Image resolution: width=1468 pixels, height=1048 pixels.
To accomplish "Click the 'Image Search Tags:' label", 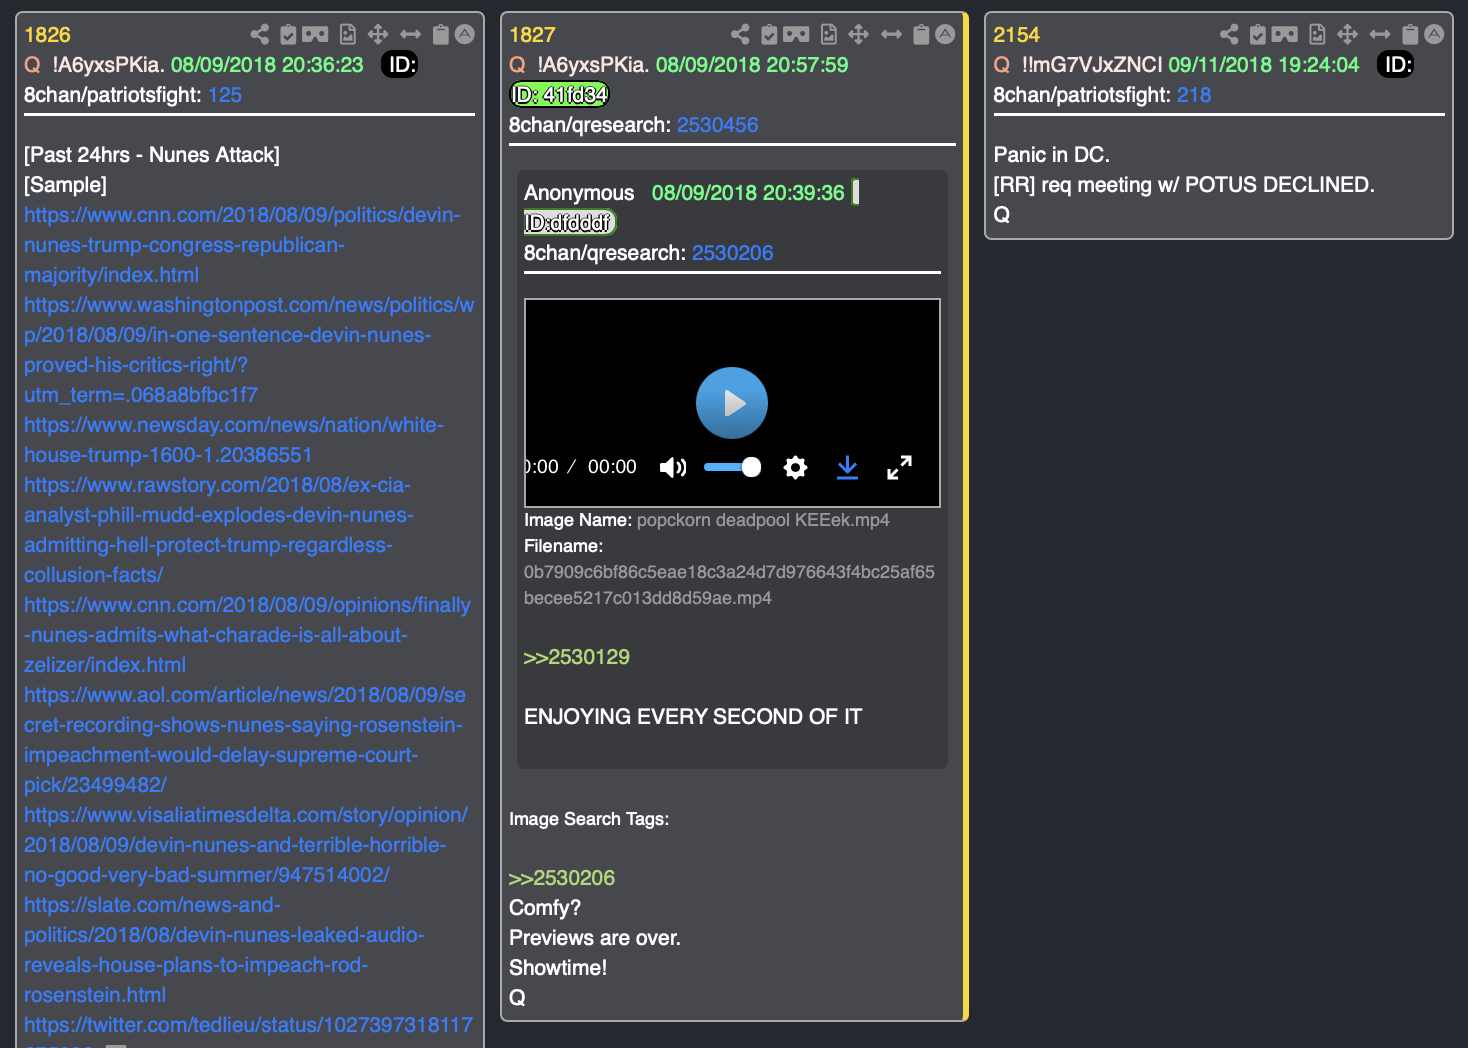I will pyautogui.click(x=589, y=819).
